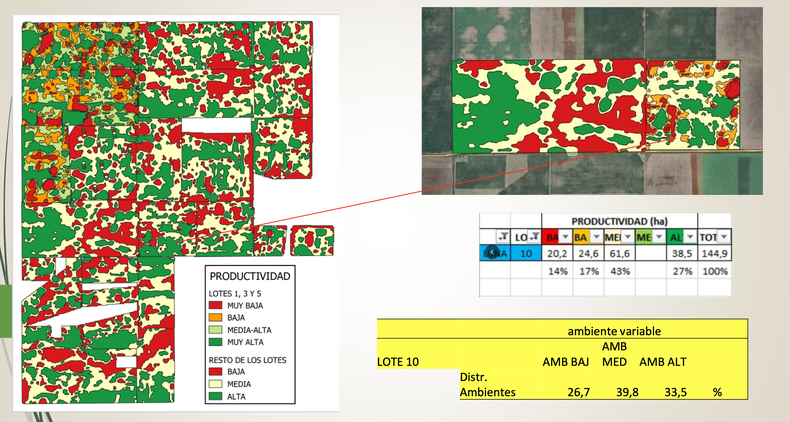Select the cell with value 38,5
The width and height of the screenshot is (790, 422).
[682, 253]
